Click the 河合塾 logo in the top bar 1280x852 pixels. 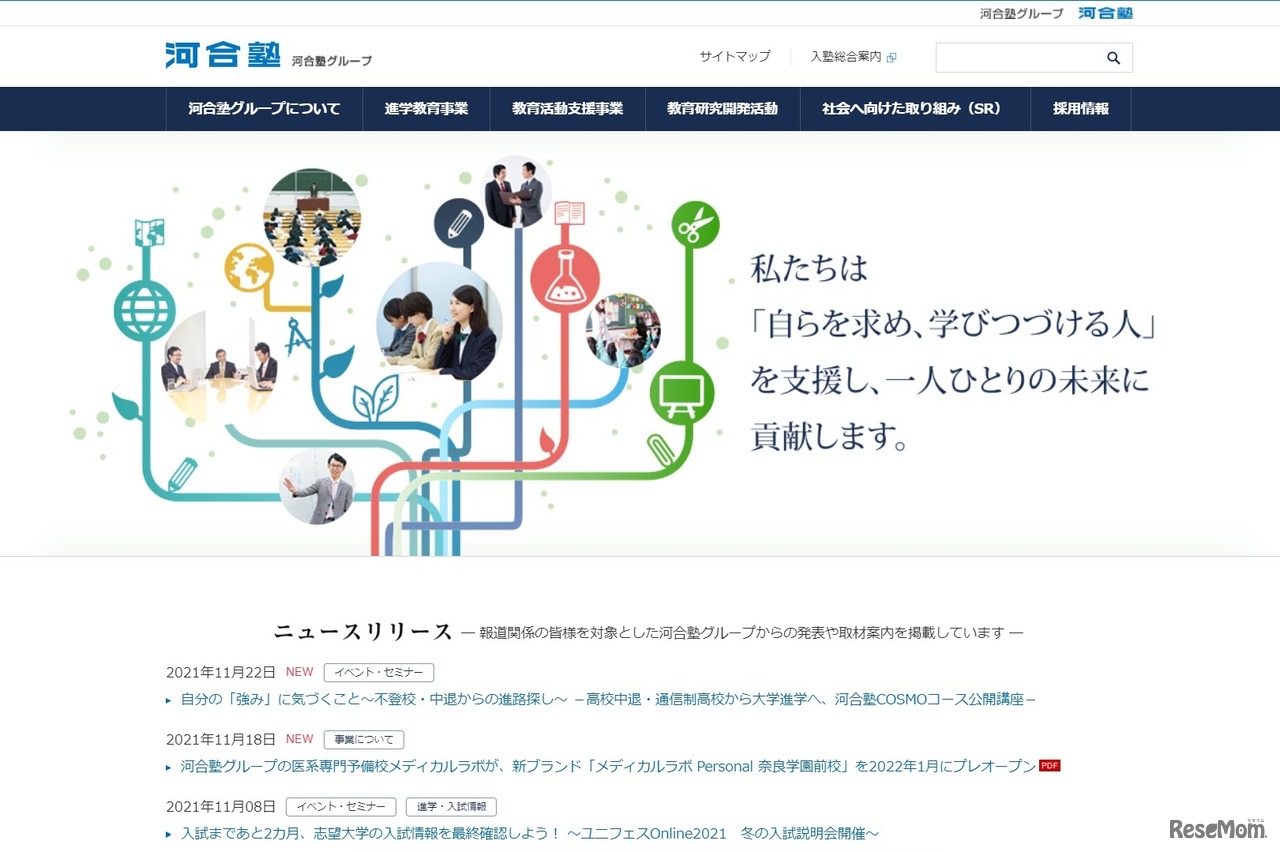pyautogui.click(x=1104, y=13)
